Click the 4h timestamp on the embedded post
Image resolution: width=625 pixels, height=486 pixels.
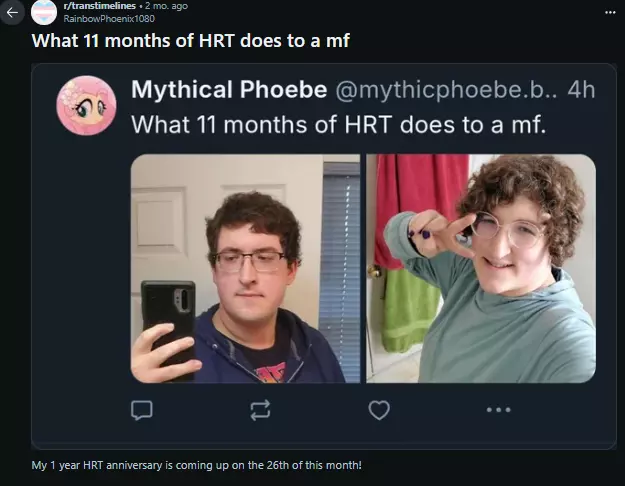click(581, 90)
